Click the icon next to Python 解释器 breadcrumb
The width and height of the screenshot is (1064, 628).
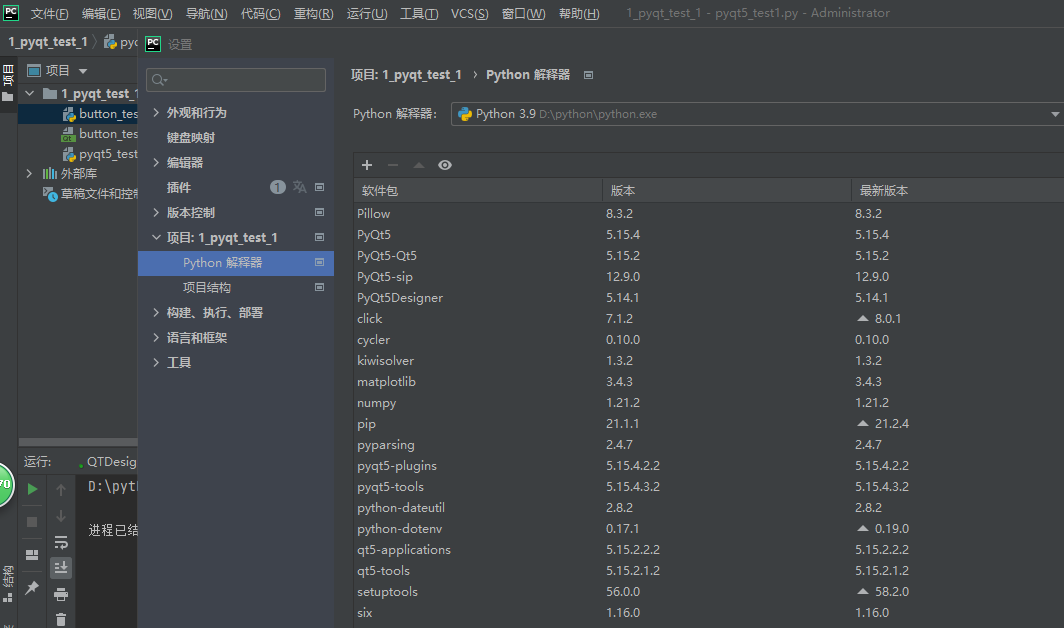(x=588, y=75)
